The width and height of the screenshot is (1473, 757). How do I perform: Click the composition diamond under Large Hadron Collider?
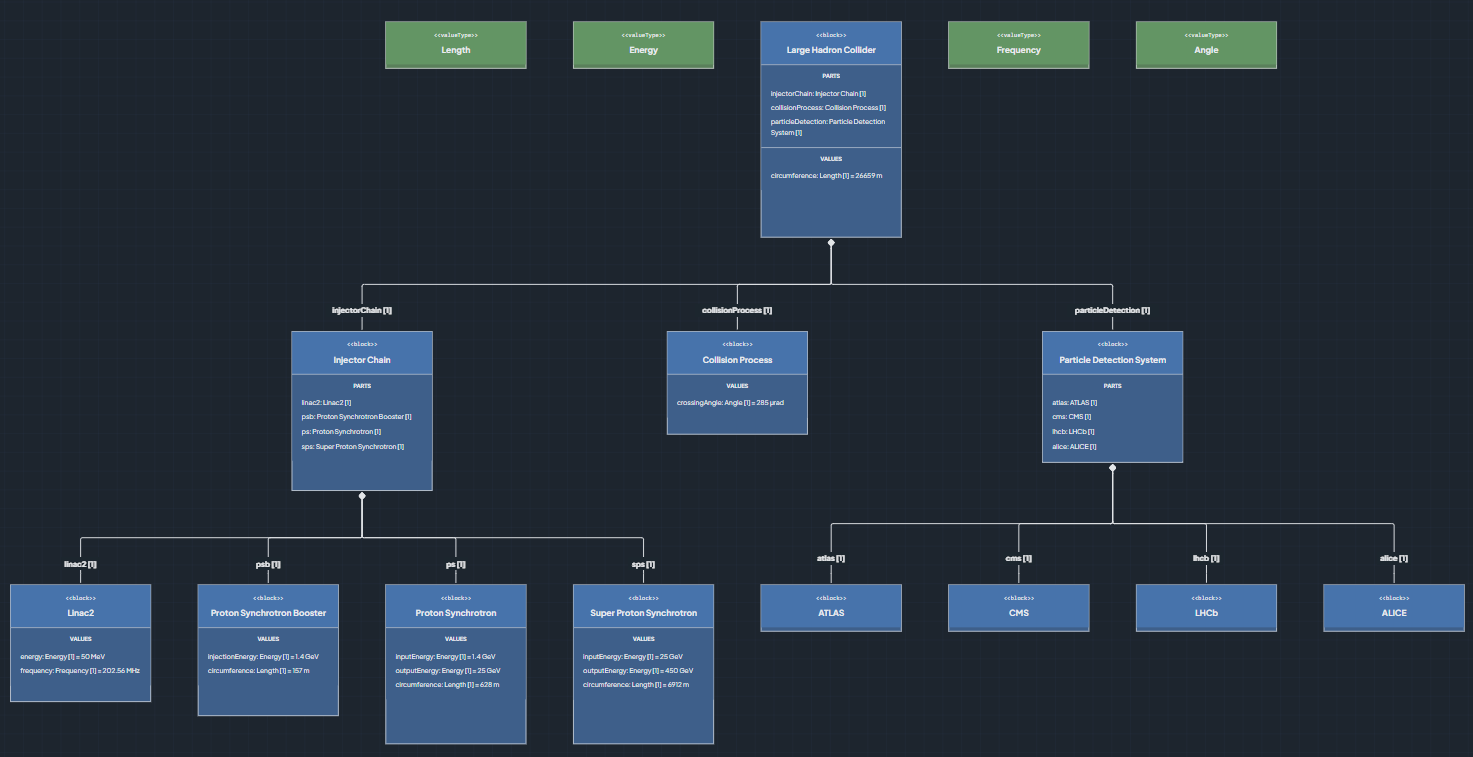coord(831,243)
